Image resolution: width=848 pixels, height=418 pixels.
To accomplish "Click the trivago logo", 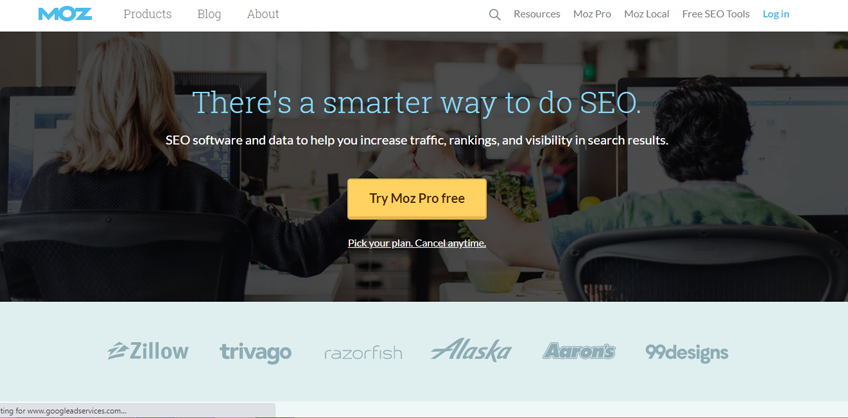I will pos(255,353).
